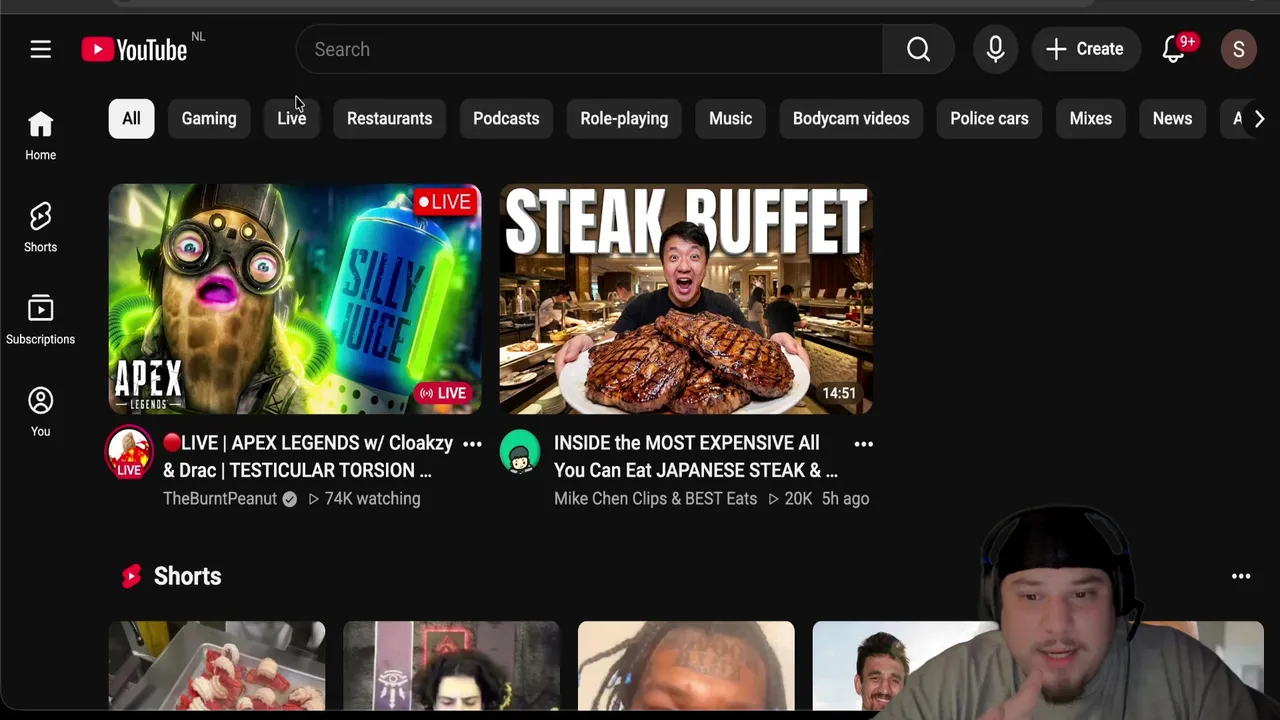1280x720 pixels.
Task: Open the notifications bell
Action: pyautogui.click(x=1174, y=49)
